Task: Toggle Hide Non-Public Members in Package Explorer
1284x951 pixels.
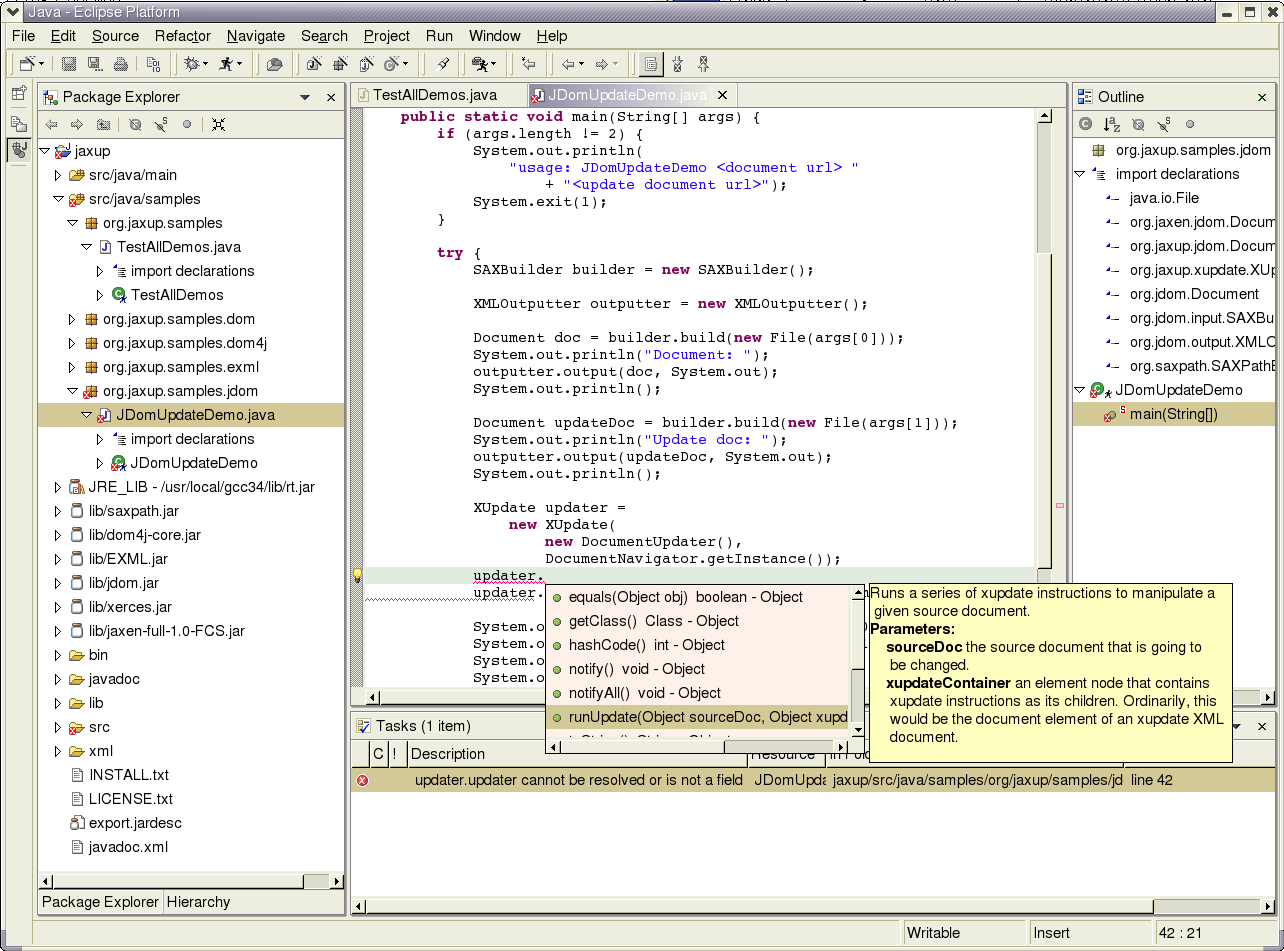Action: click(187, 125)
